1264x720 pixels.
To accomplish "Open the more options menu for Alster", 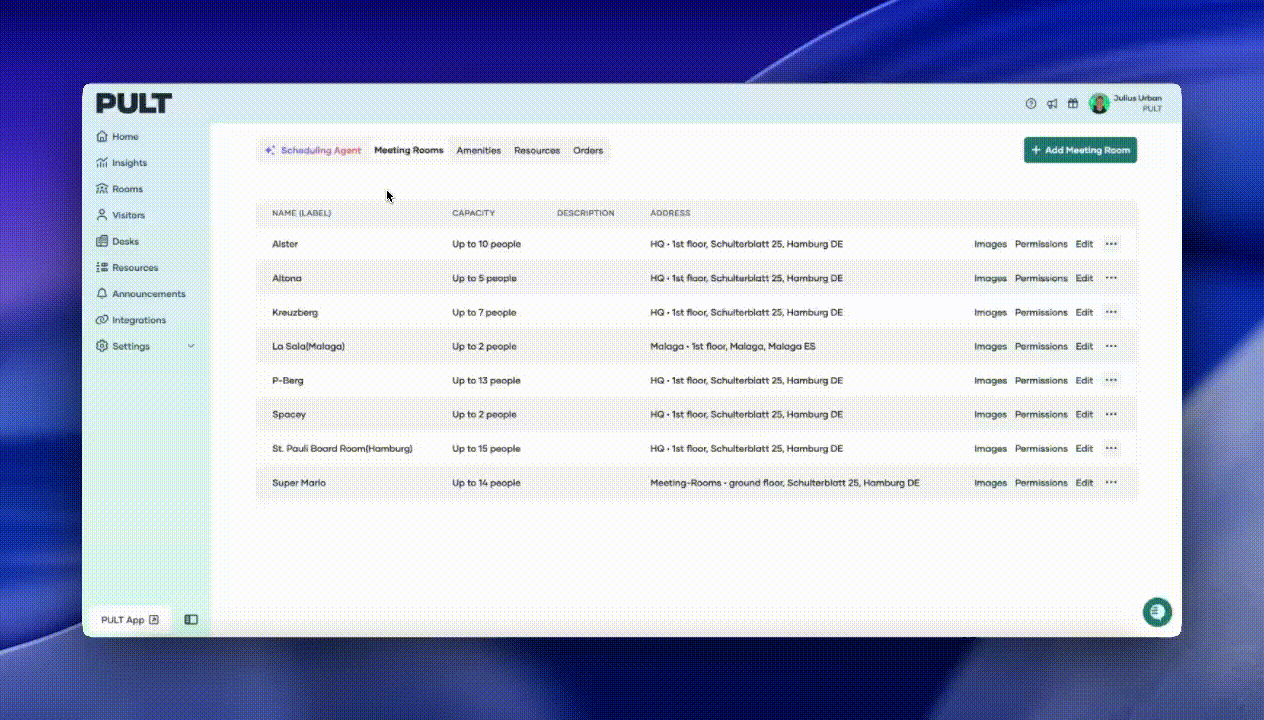I will click(1111, 244).
